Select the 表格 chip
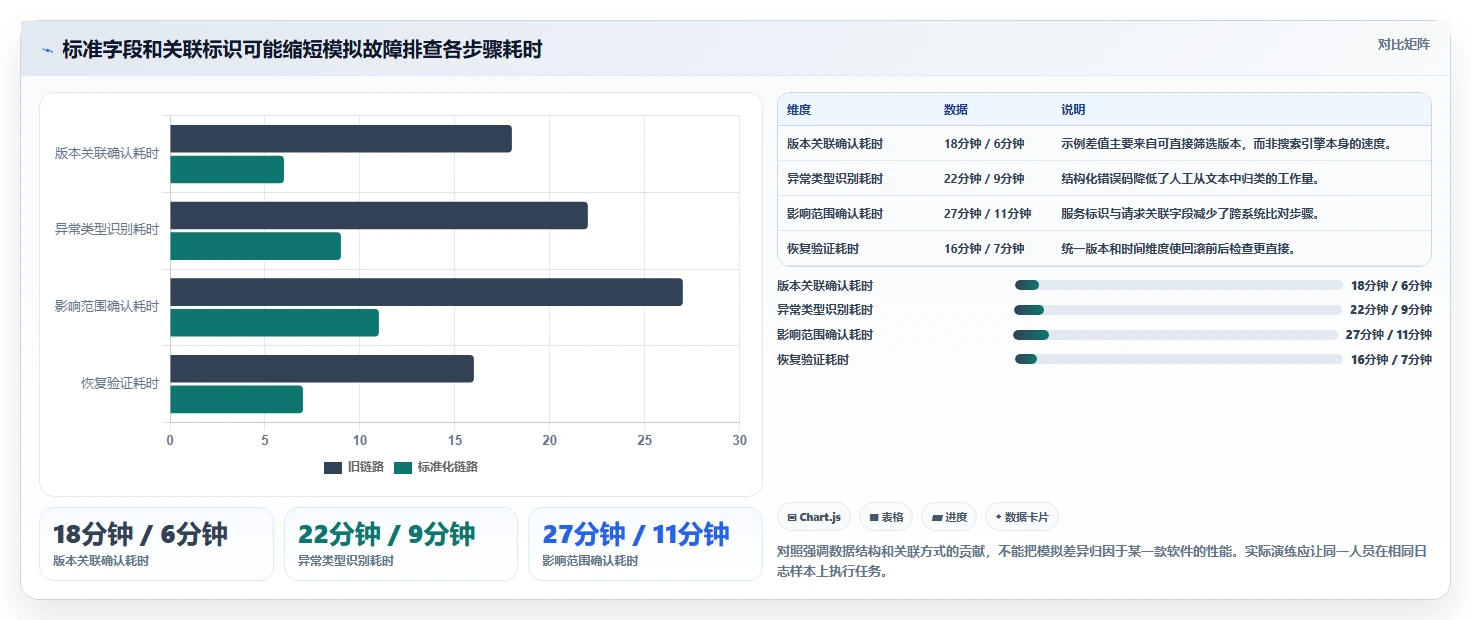 pyautogui.click(x=886, y=517)
